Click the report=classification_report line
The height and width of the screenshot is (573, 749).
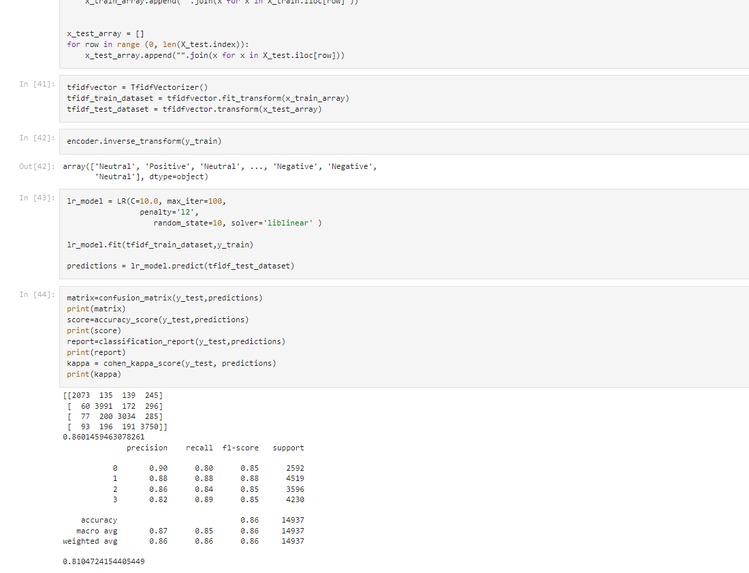176,342
